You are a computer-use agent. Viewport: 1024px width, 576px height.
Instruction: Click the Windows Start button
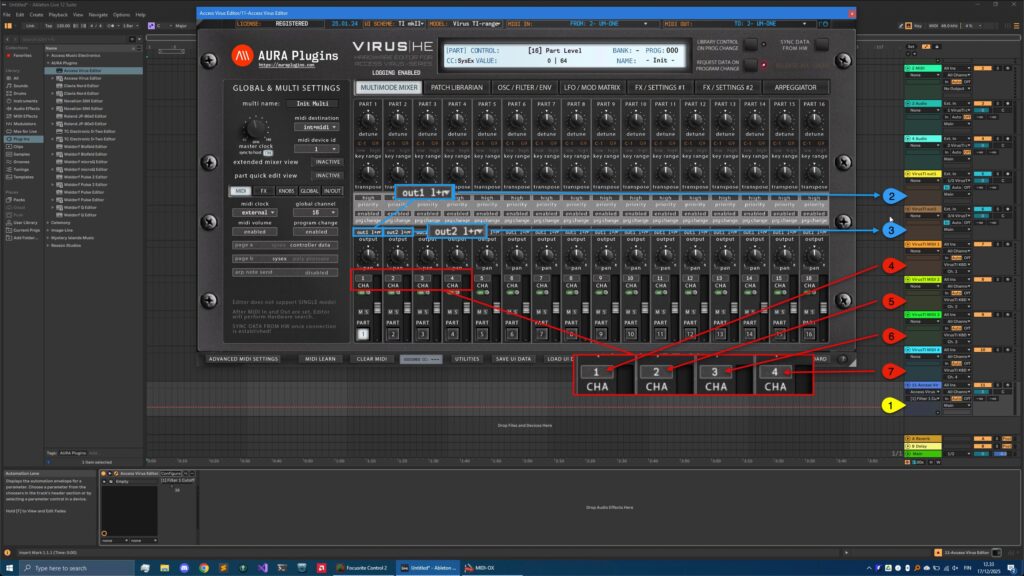[x=12, y=568]
